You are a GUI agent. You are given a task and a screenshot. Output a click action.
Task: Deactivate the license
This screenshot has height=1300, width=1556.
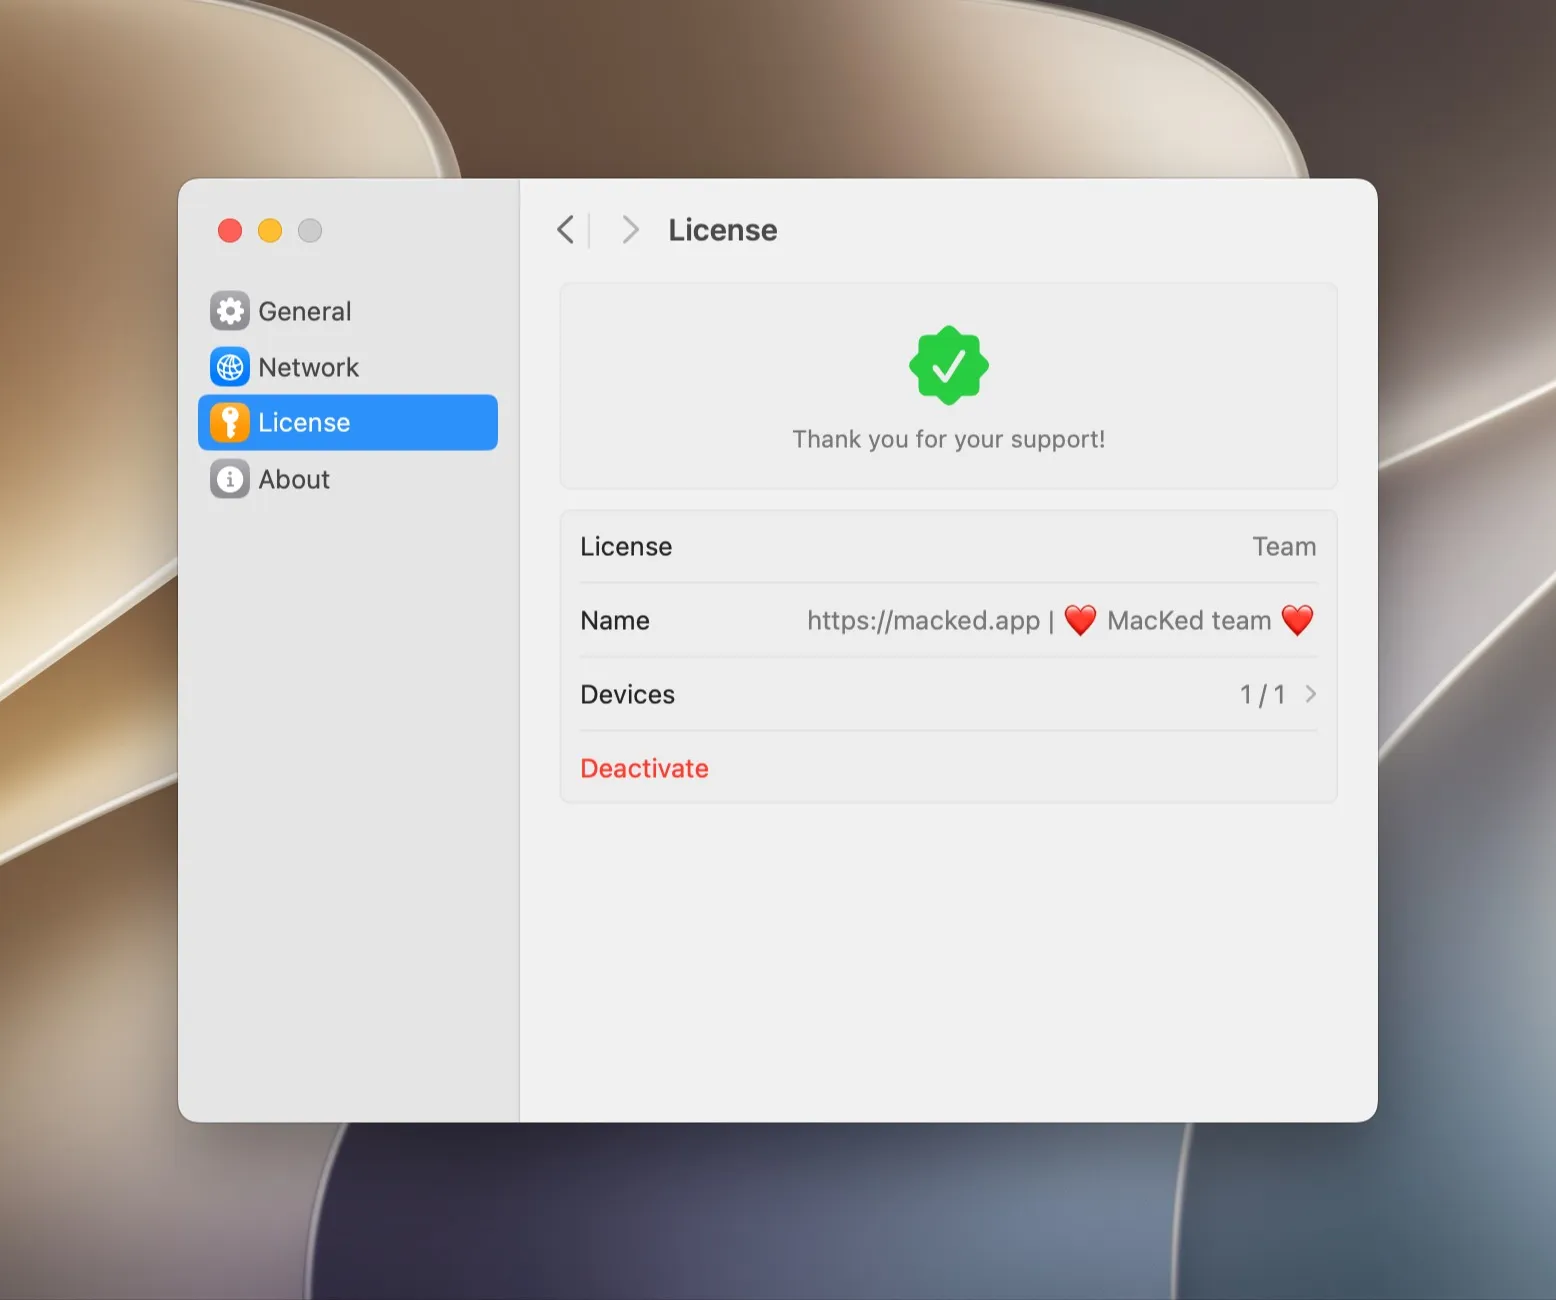(x=645, y=768)
